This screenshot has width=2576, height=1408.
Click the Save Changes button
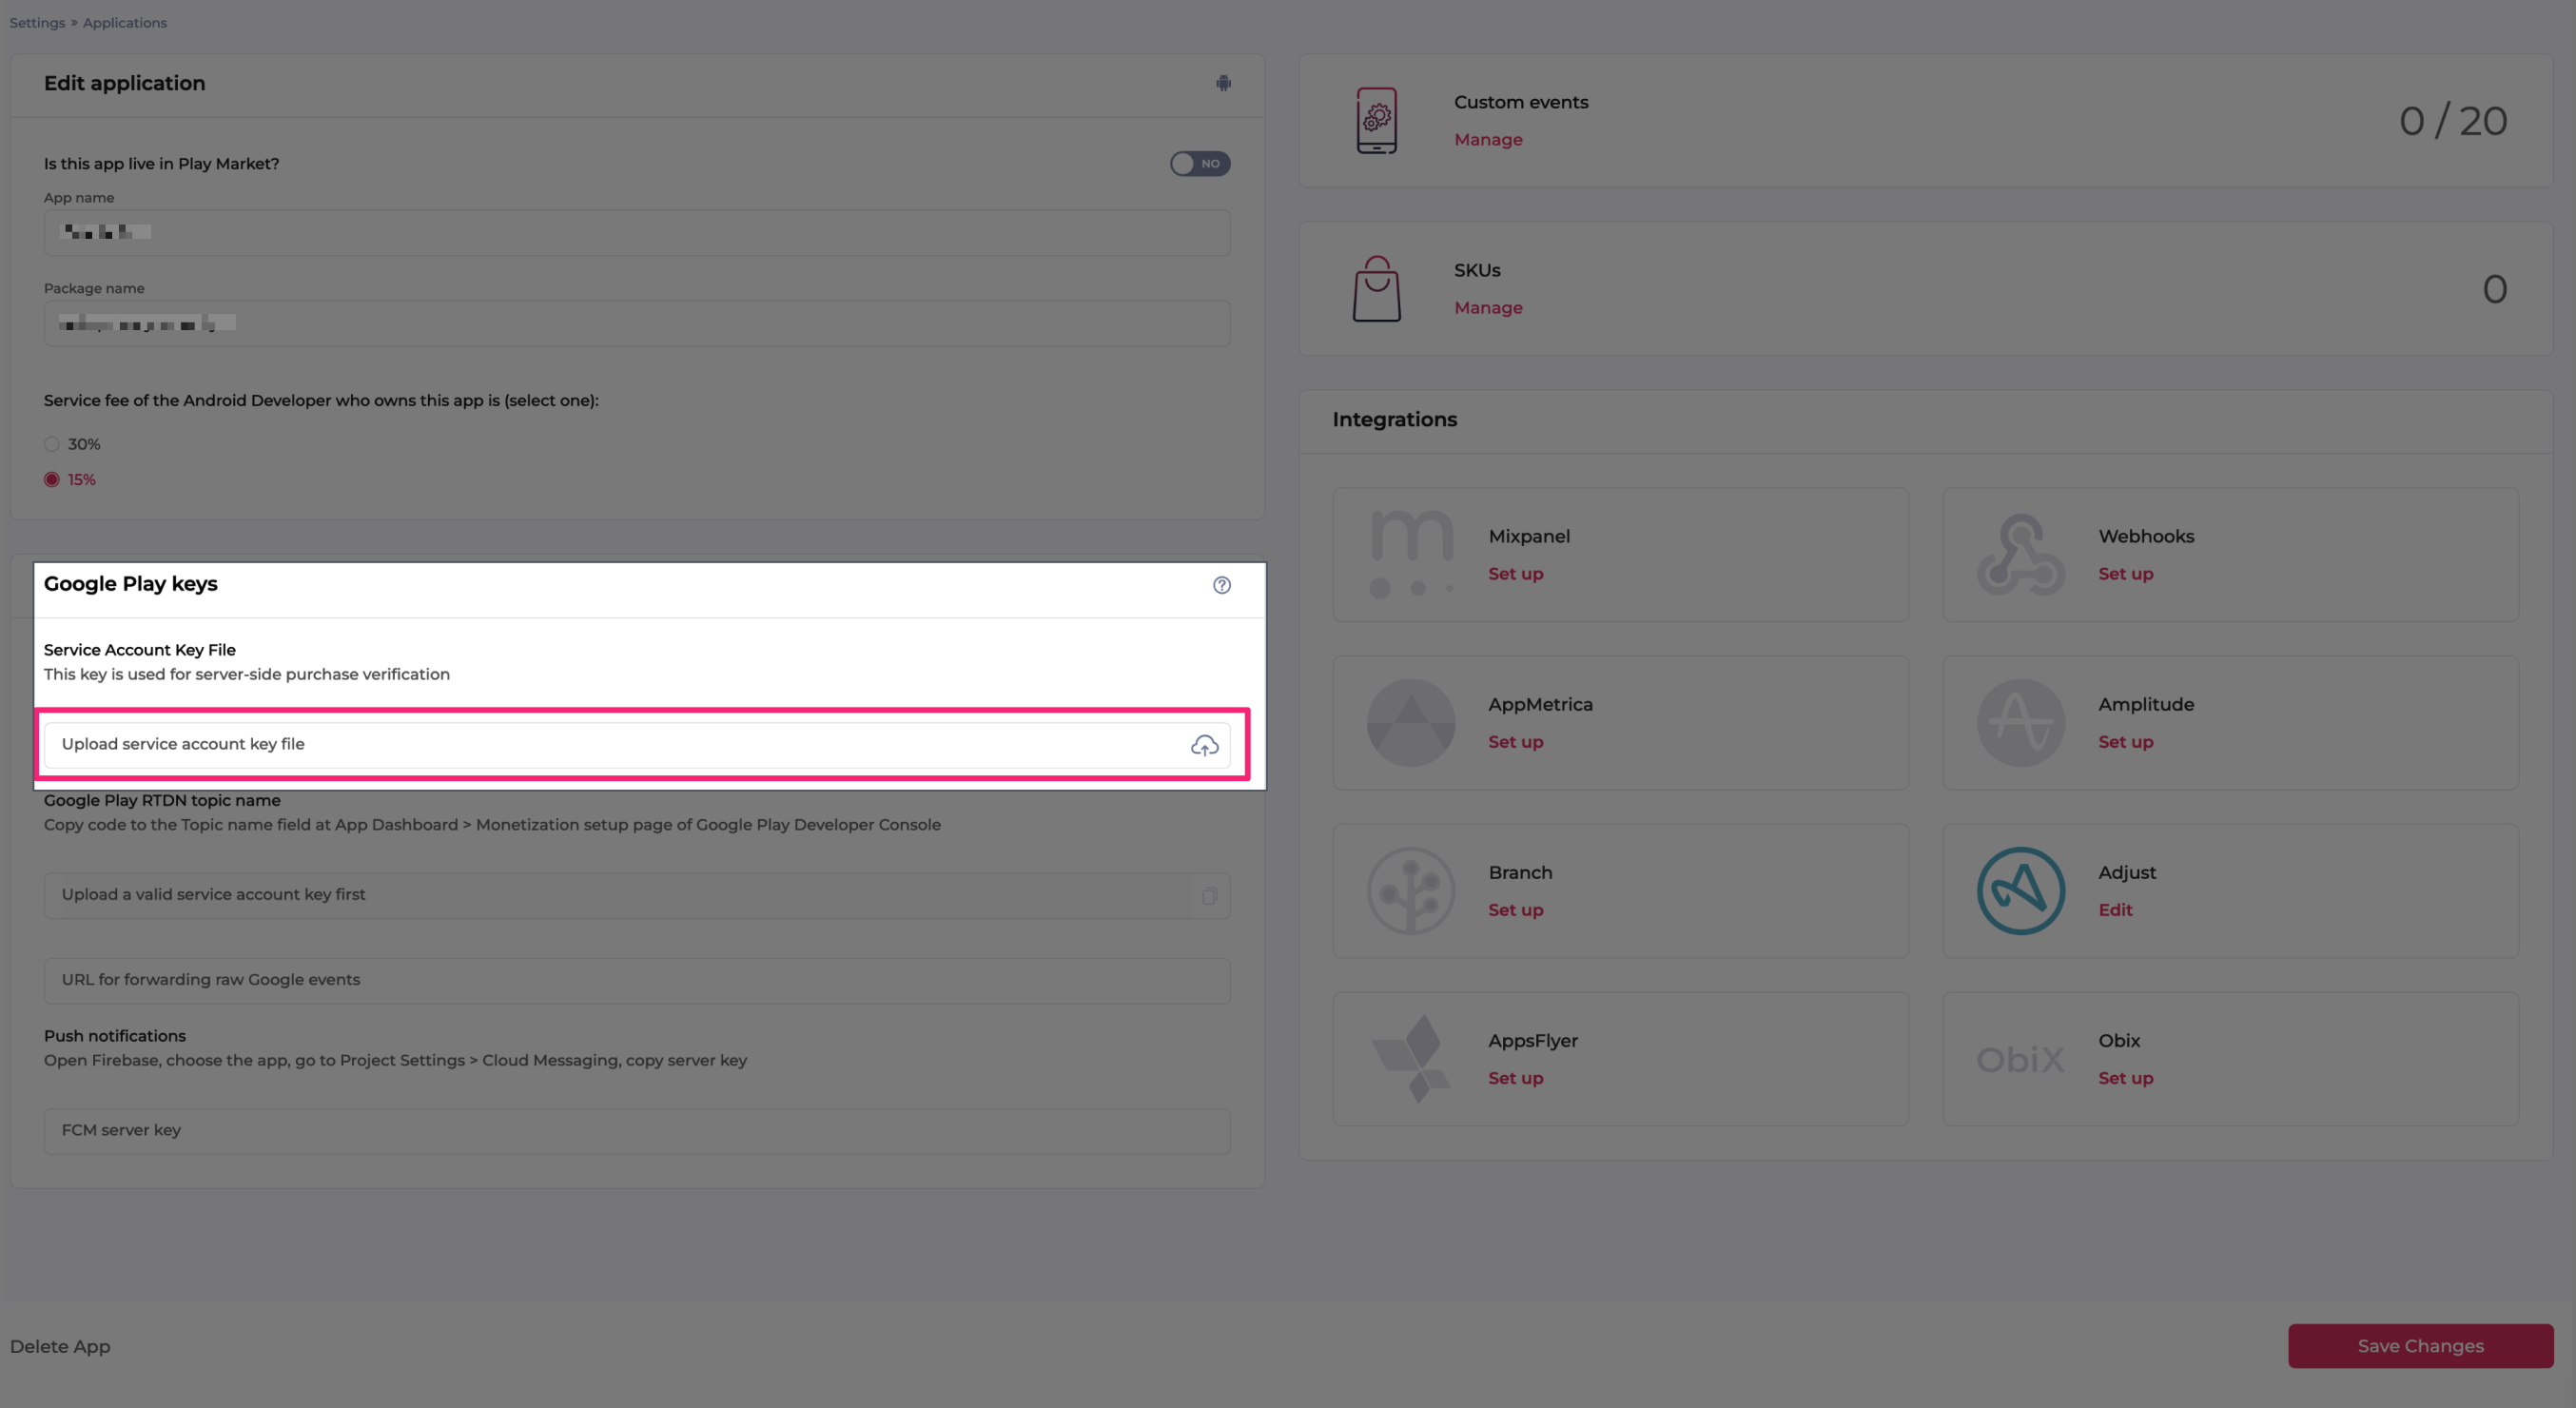tap(2420, 1345)
